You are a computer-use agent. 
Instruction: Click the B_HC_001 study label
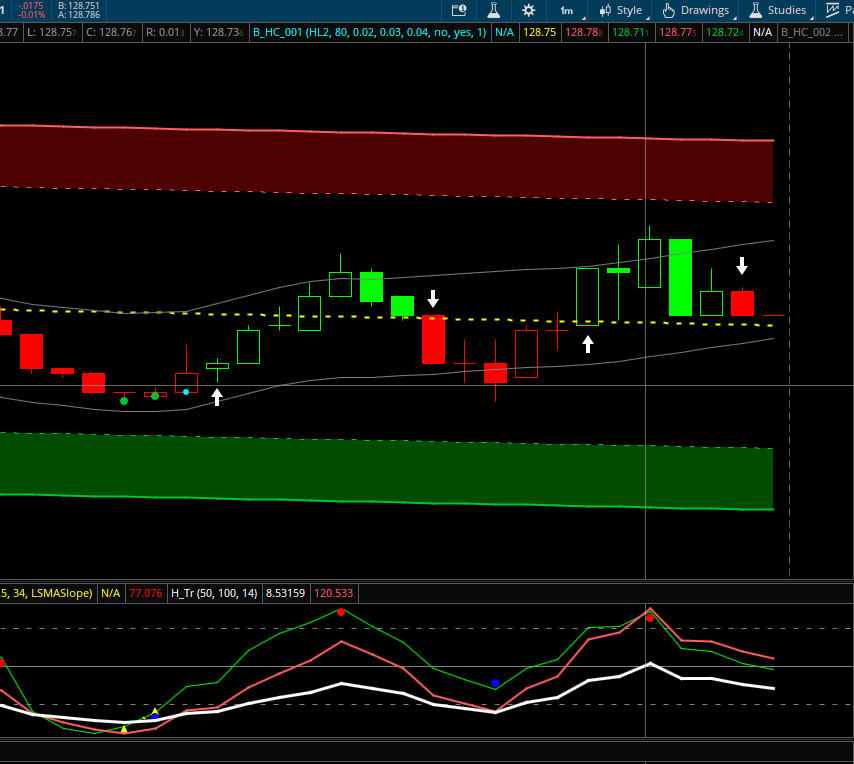coord(369,32)
